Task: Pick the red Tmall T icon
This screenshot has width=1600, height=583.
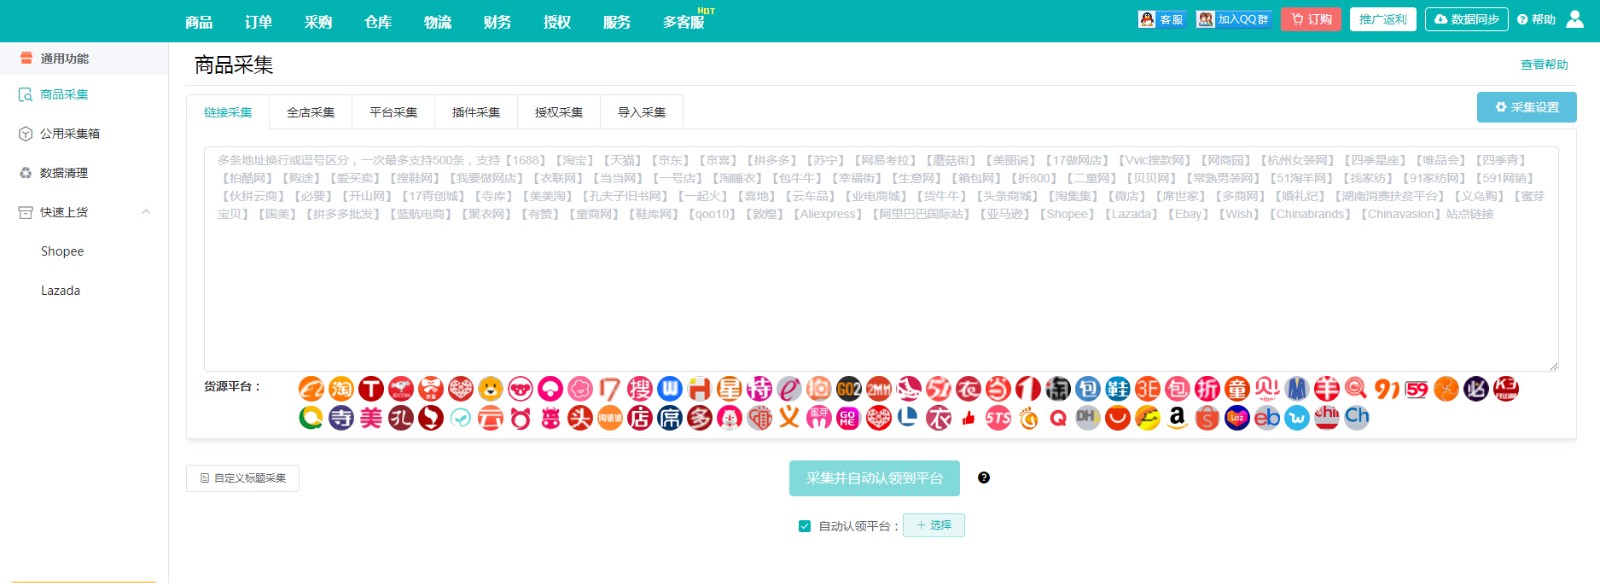Action: pyautogui.click(x=371, y=389)
